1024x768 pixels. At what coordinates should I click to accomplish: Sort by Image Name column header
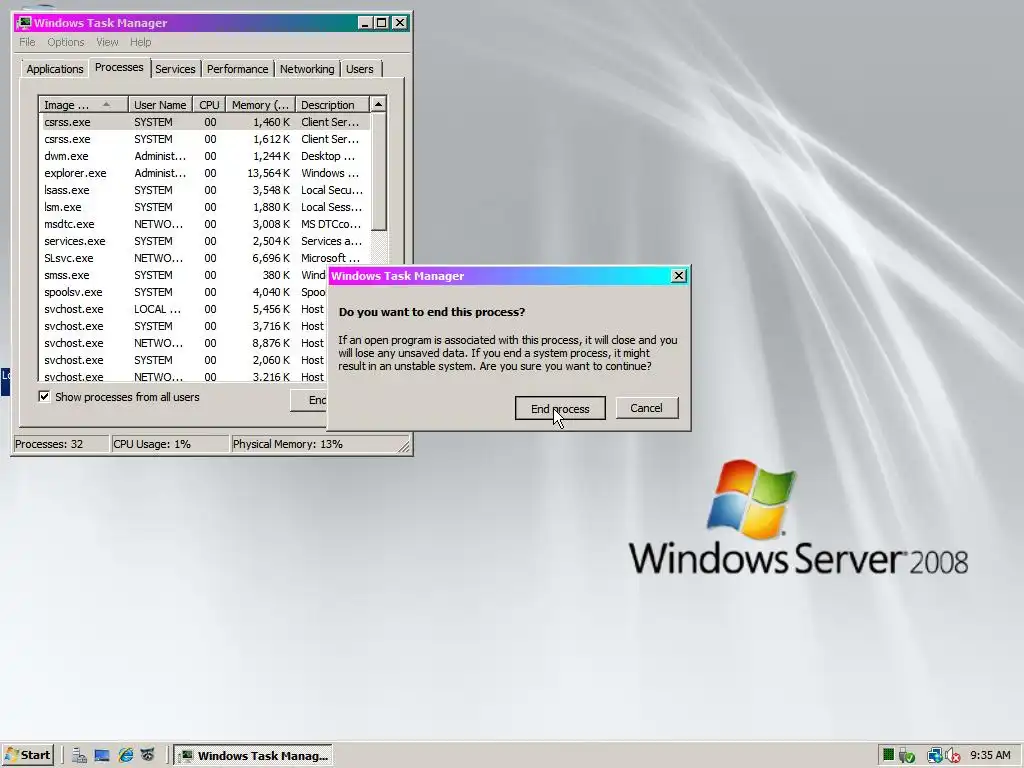click(83, 104)
